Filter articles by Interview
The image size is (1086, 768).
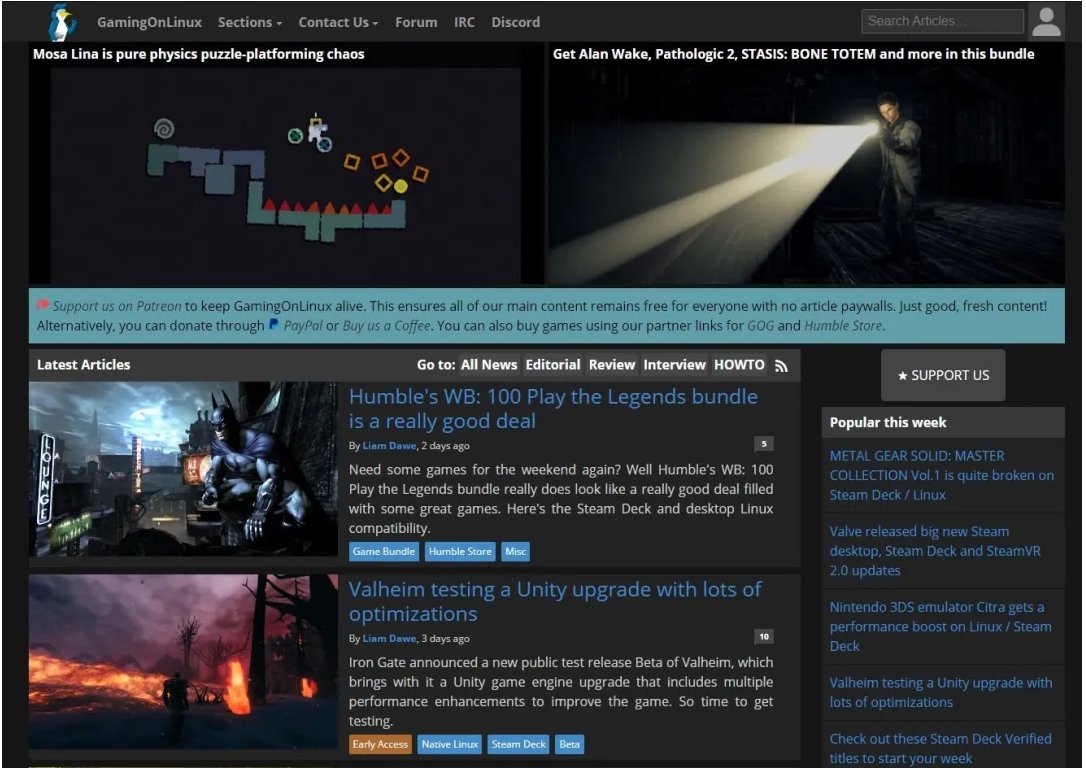click(x=674, y=365)
